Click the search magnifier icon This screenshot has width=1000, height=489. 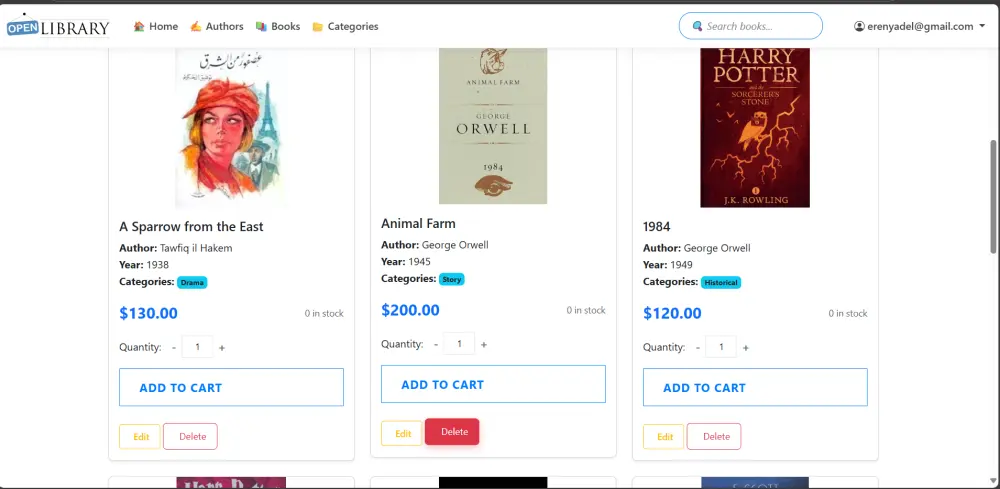(696, 27)
